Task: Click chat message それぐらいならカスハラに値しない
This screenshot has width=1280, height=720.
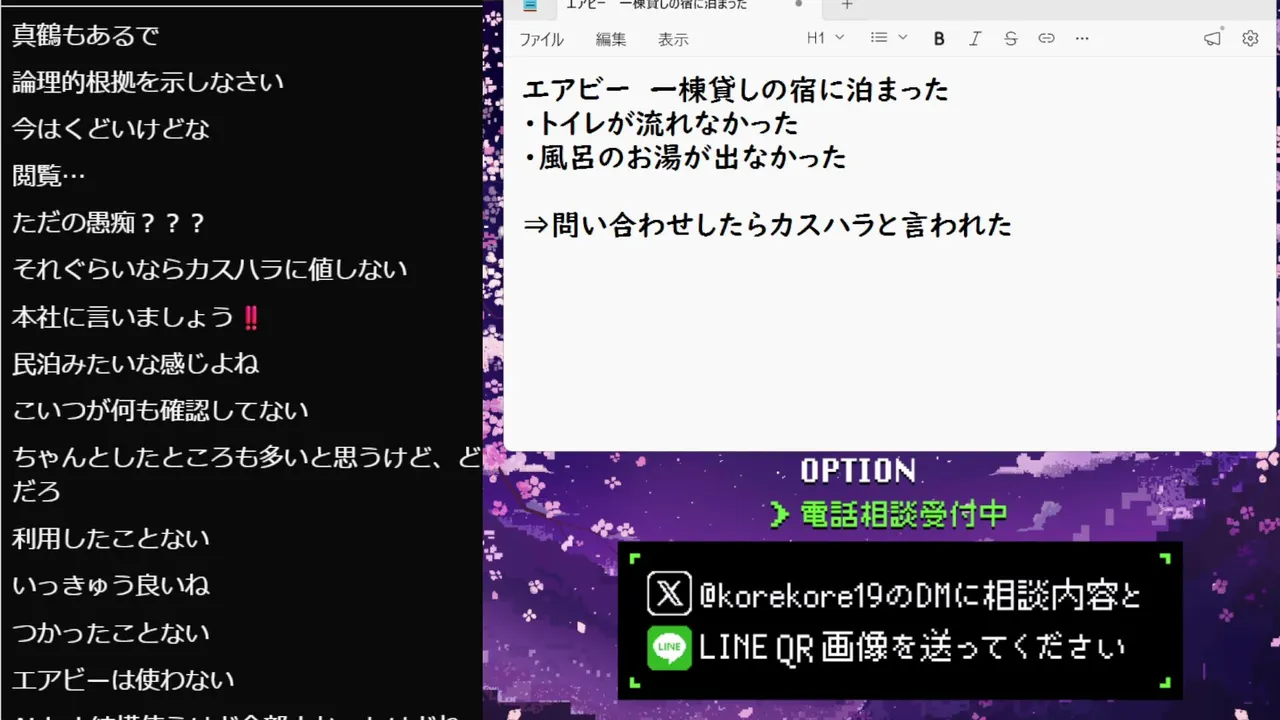Action: pyautogui.click(x=210, y=270)
